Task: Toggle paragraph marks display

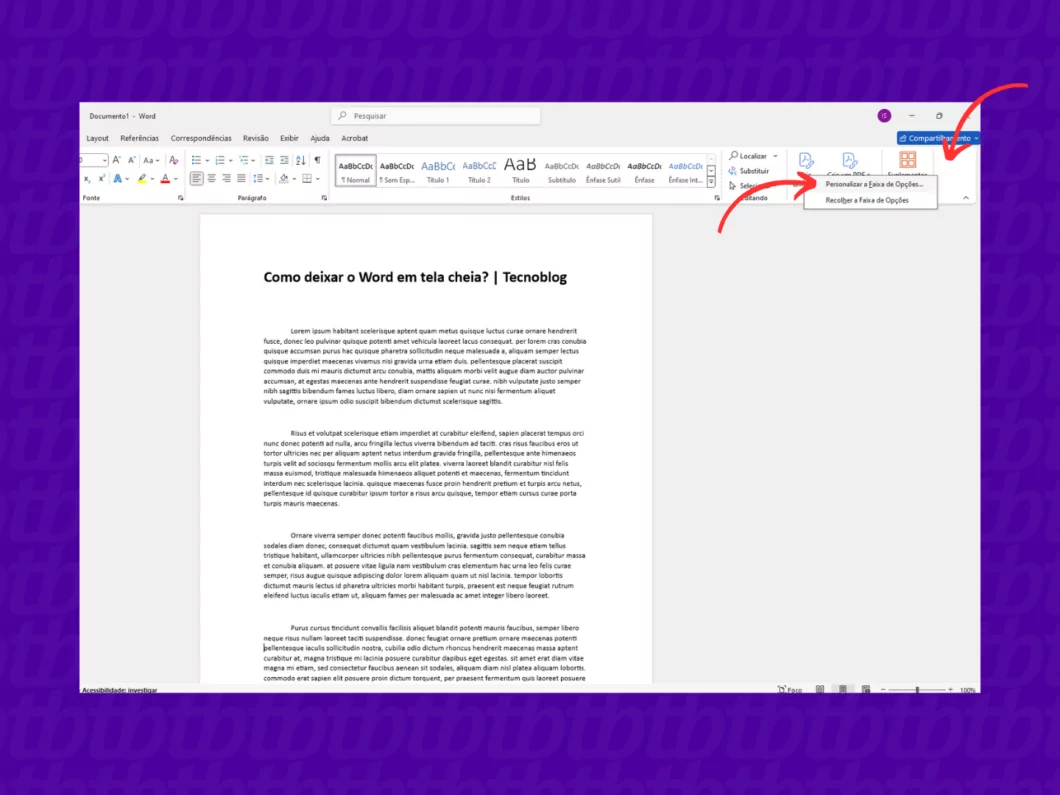Action: (x=317, y=160)
